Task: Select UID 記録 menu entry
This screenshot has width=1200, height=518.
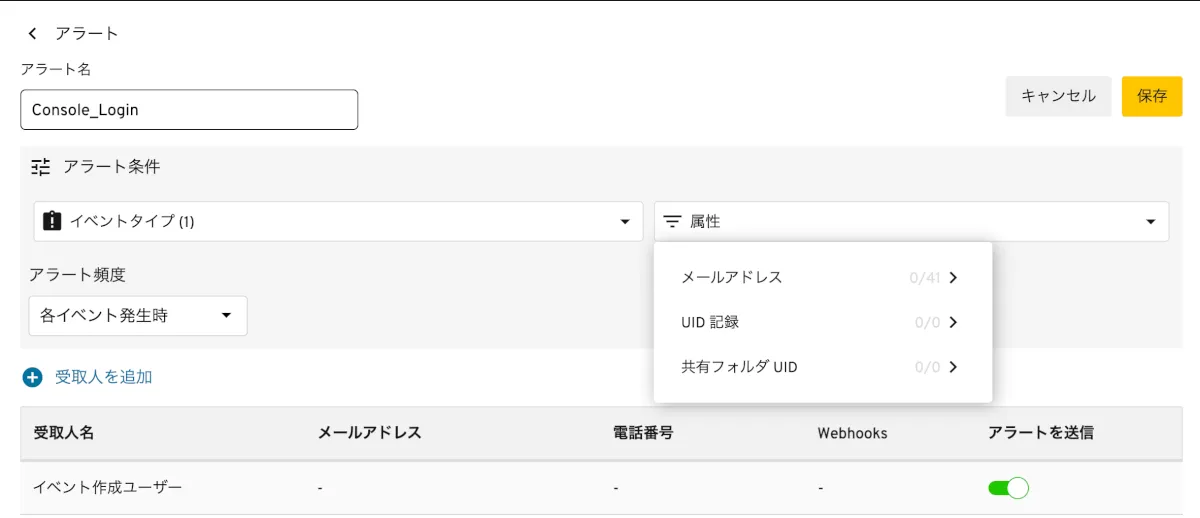Action: point(710,322)
